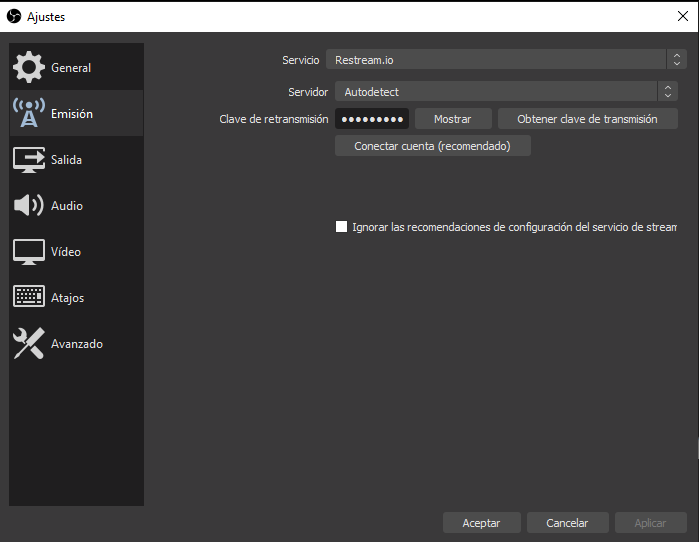This screenshot has height=542, width=699.
Task: Open the Avanzado settings section
Action: (x=76, y=344)
